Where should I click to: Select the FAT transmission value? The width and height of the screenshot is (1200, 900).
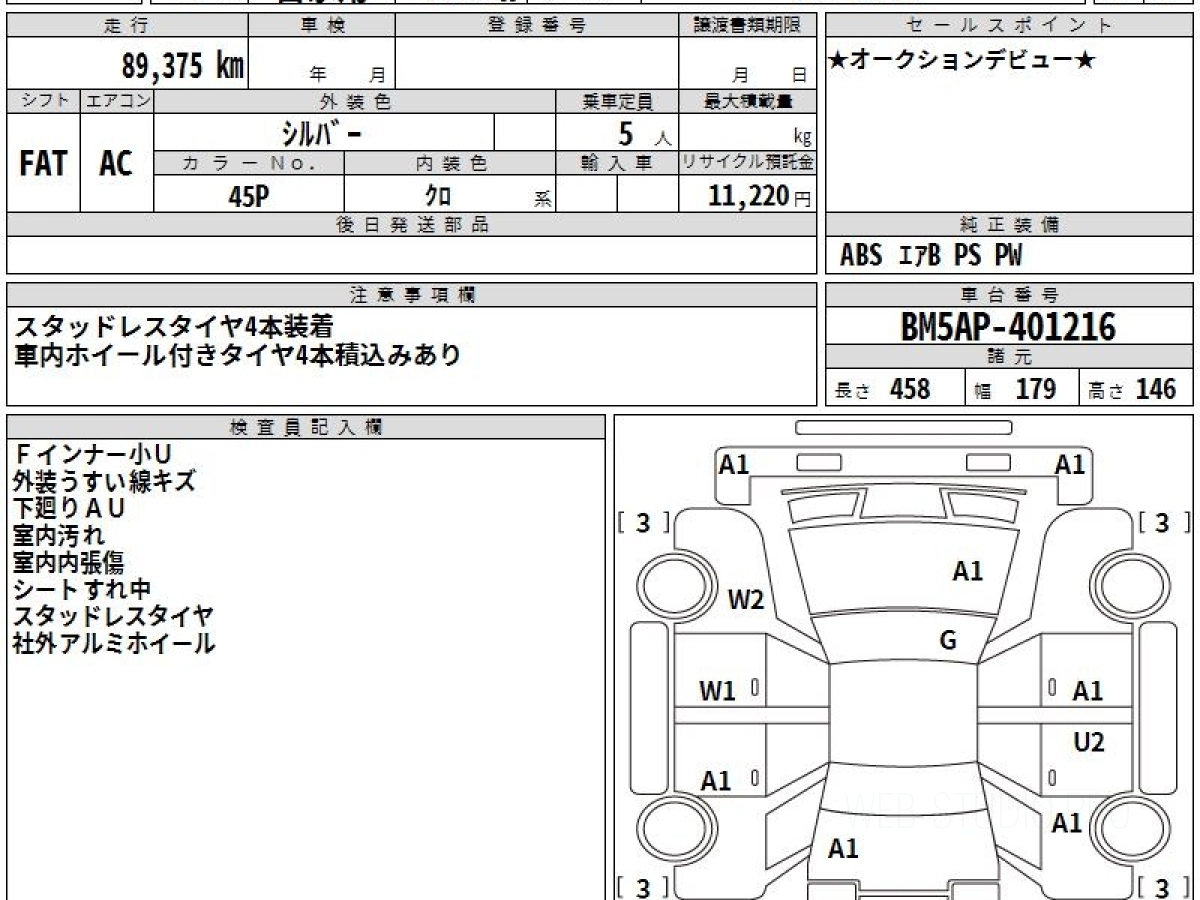click(x=43, y=163)
